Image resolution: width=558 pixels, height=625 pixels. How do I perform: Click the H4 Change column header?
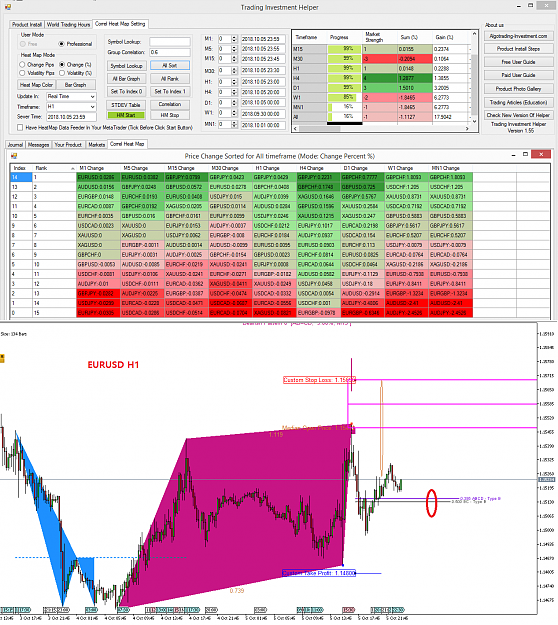tap(318, 168)
